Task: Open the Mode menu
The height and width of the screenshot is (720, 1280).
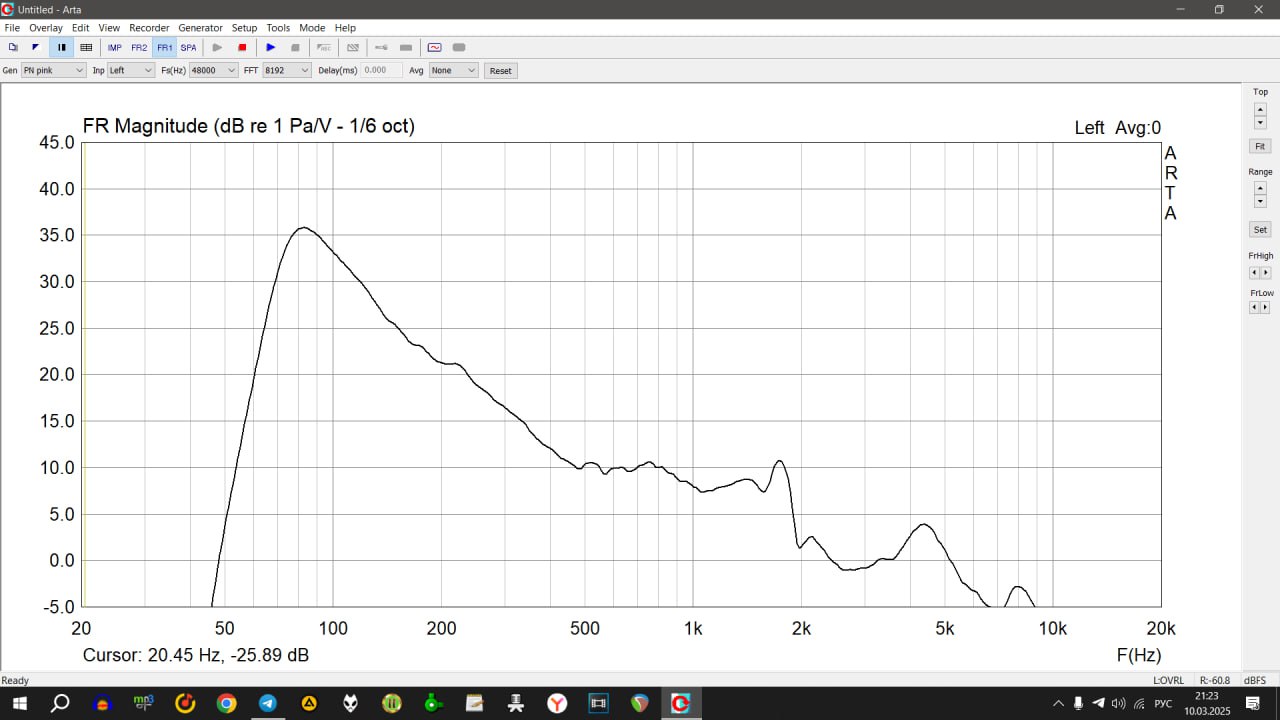Action: 312,28
